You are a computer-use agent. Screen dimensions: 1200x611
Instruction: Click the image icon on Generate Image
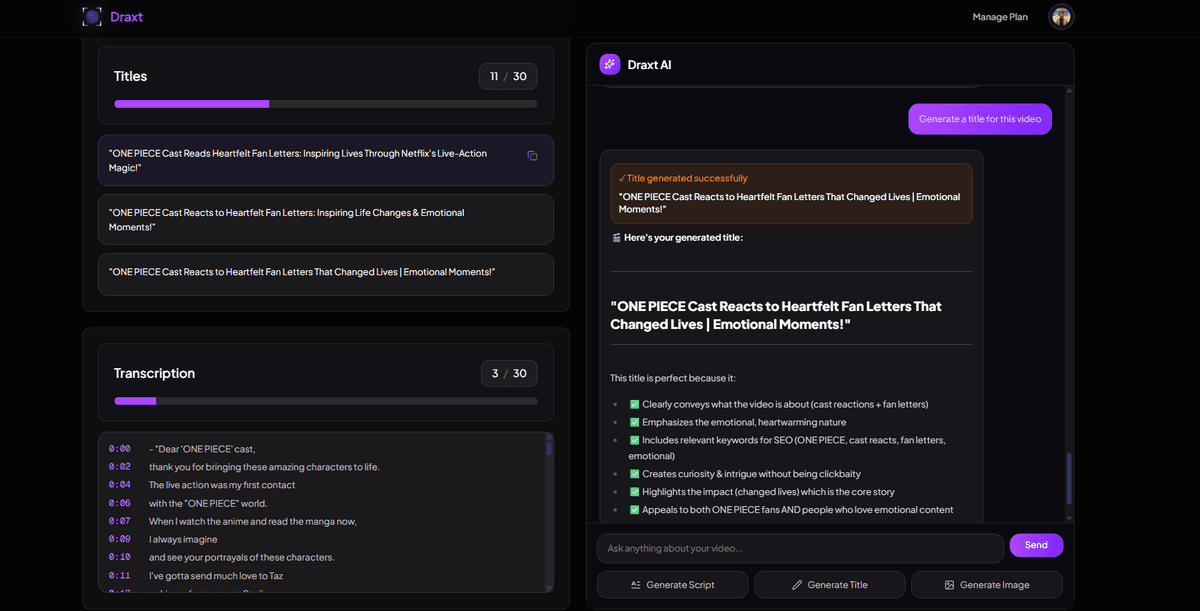pos(949,585)
